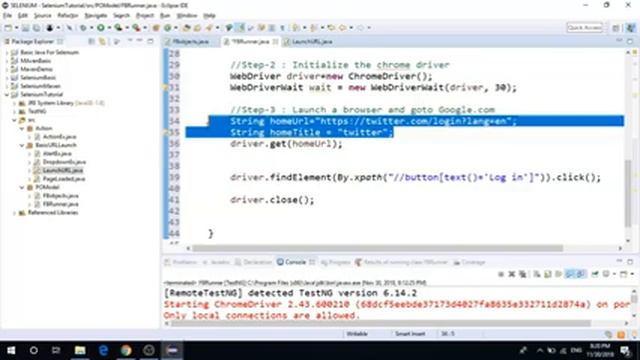Screen dimensions: 640x360
Task: Open the Debug button dropdown arrow
Action: 91,28
